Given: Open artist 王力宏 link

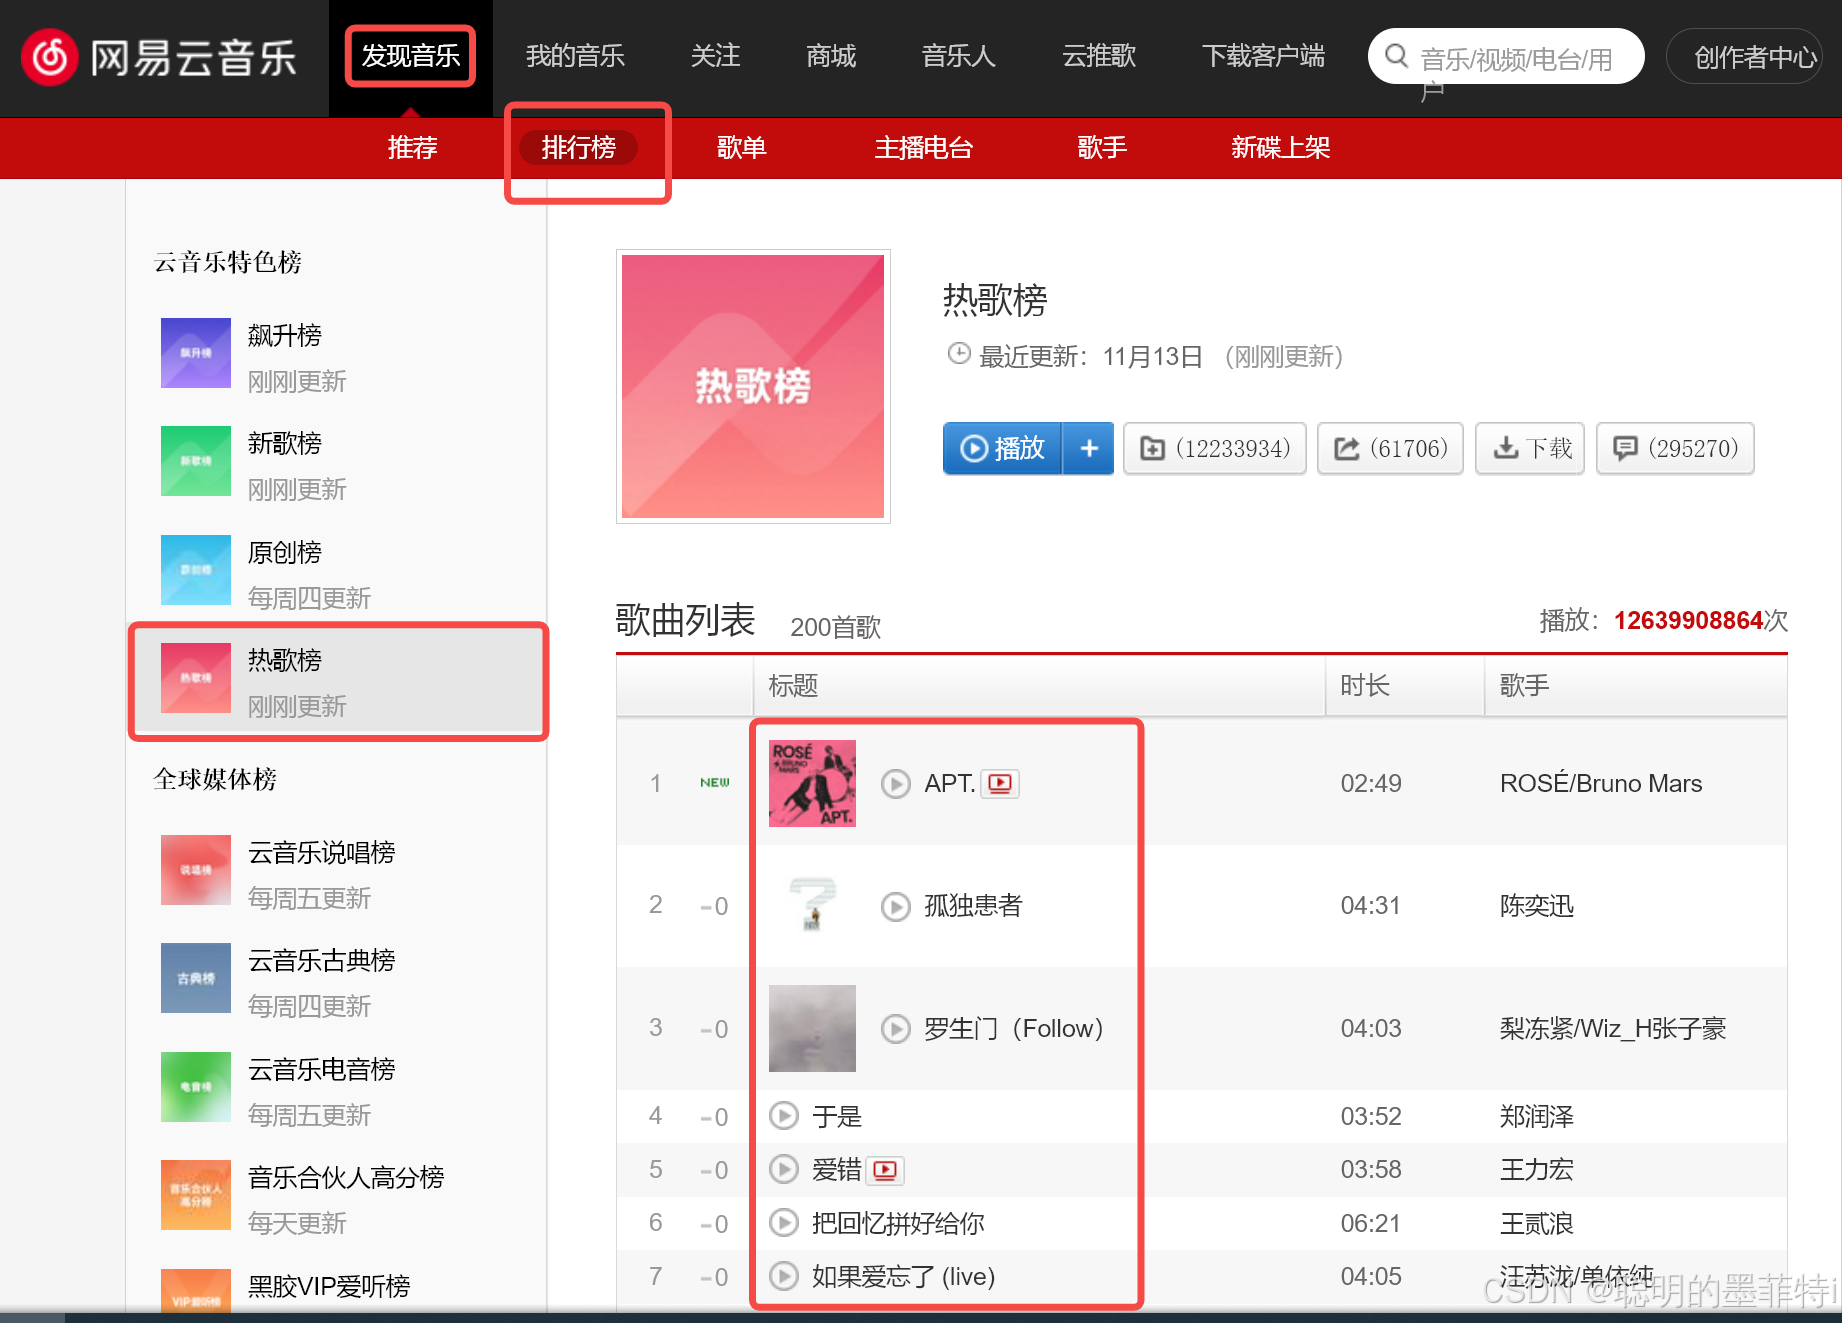Looking at the screenshot, I should 1537,1169.
